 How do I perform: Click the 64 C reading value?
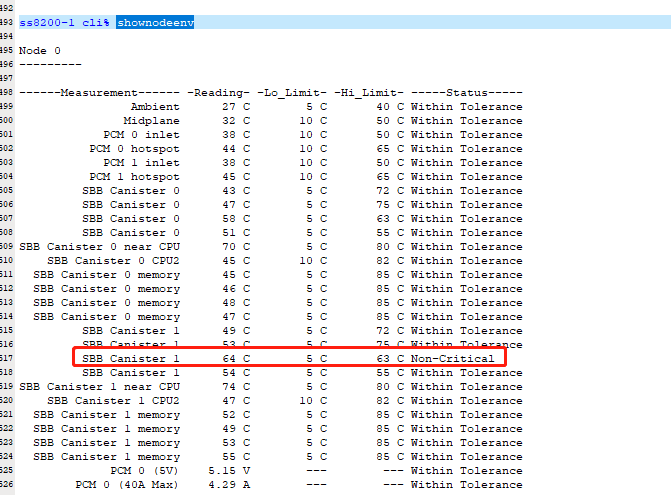coord(236,359)
